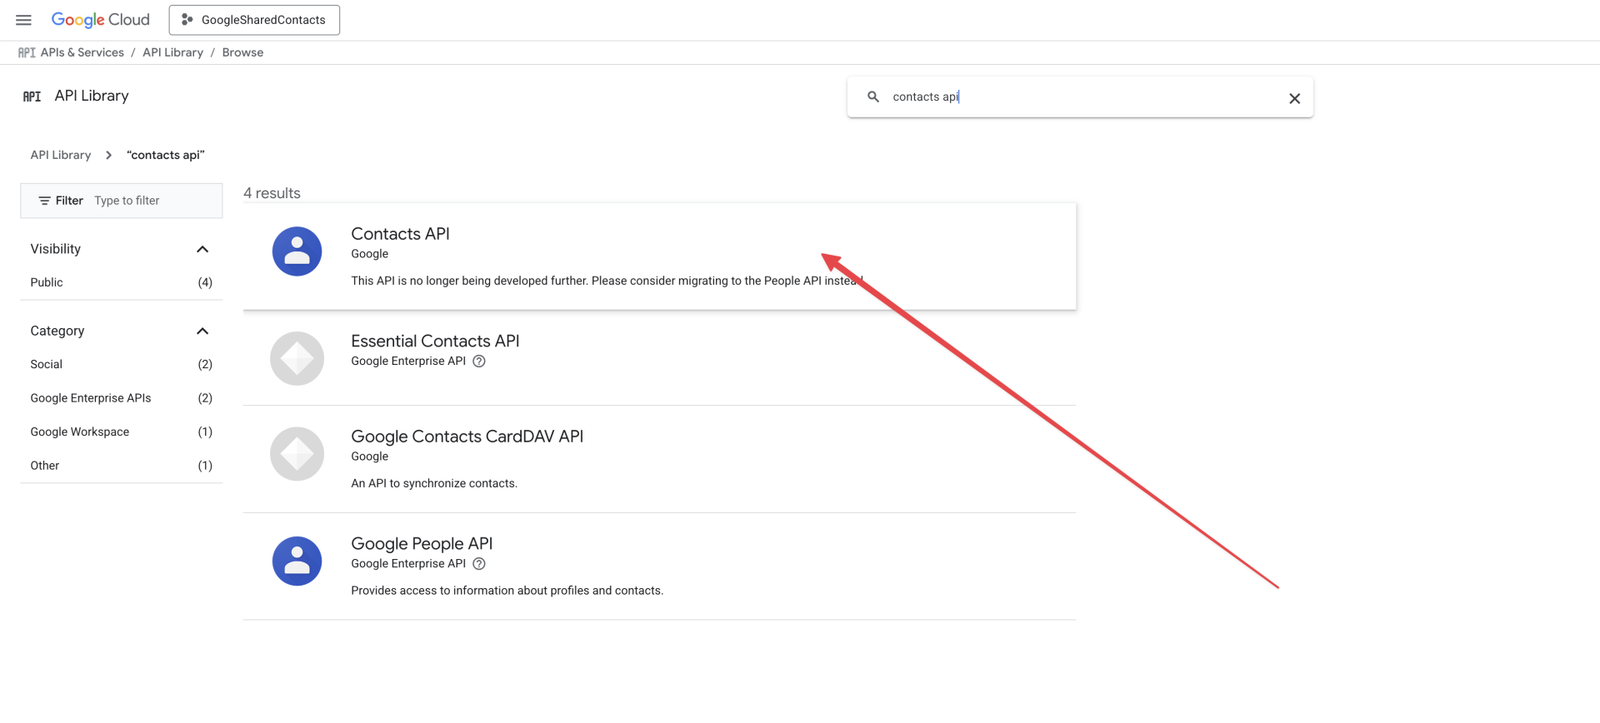Open the Google Contacts CardDAV API result

click(659, 459)
